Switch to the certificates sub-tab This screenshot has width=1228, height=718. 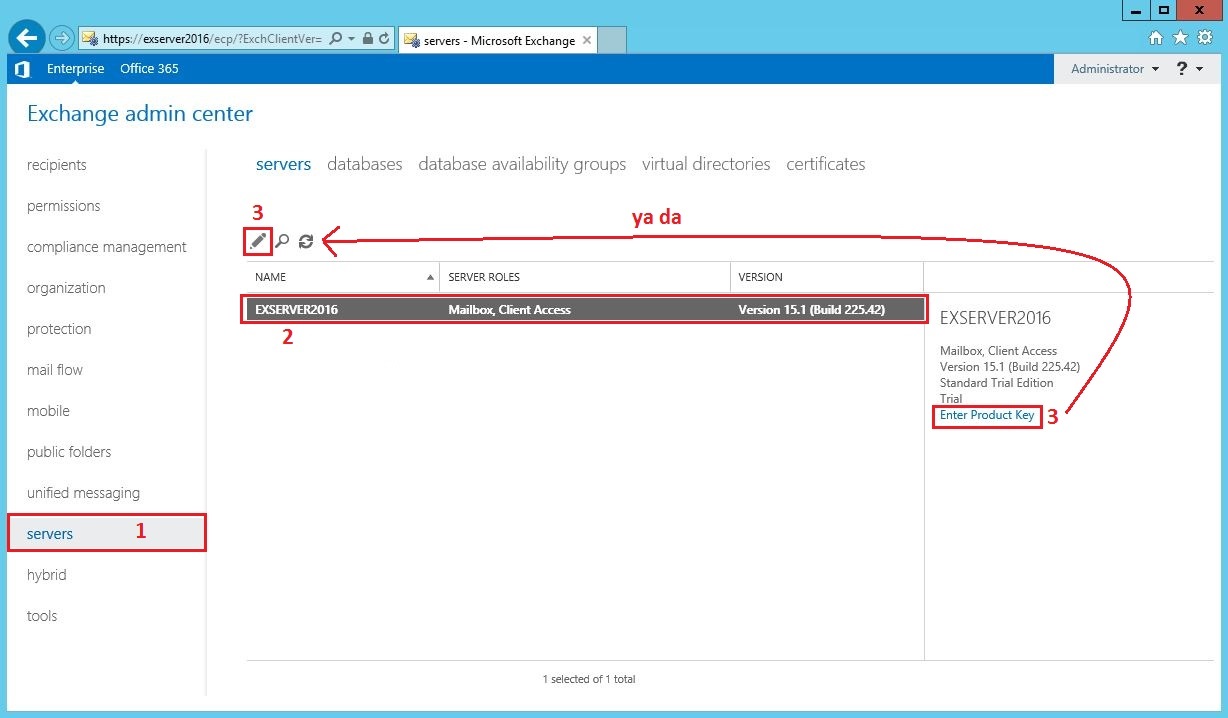tap(826, 164)
